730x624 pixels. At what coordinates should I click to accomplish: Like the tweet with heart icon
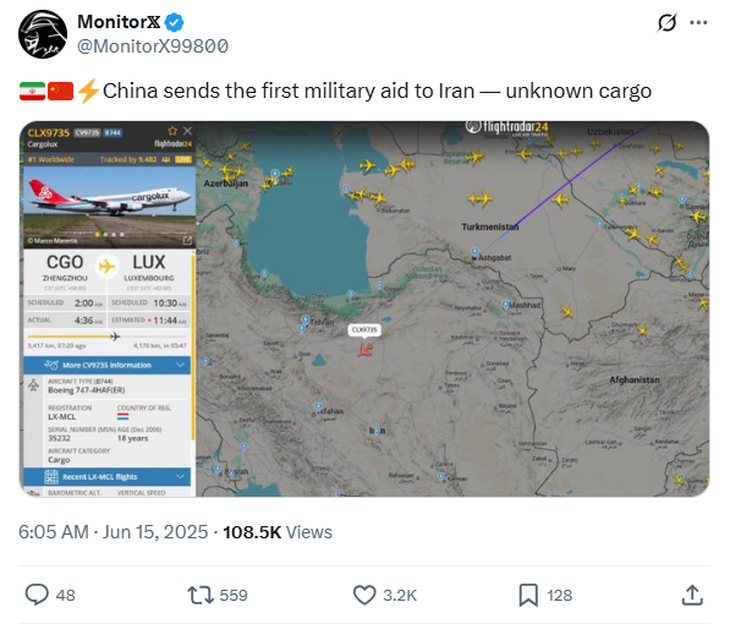click(364, 595)
